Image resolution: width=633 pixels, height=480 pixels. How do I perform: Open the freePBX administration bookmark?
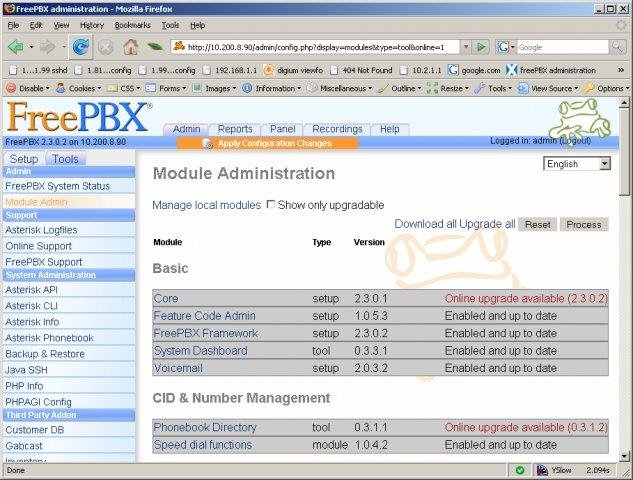pos(551,70)
